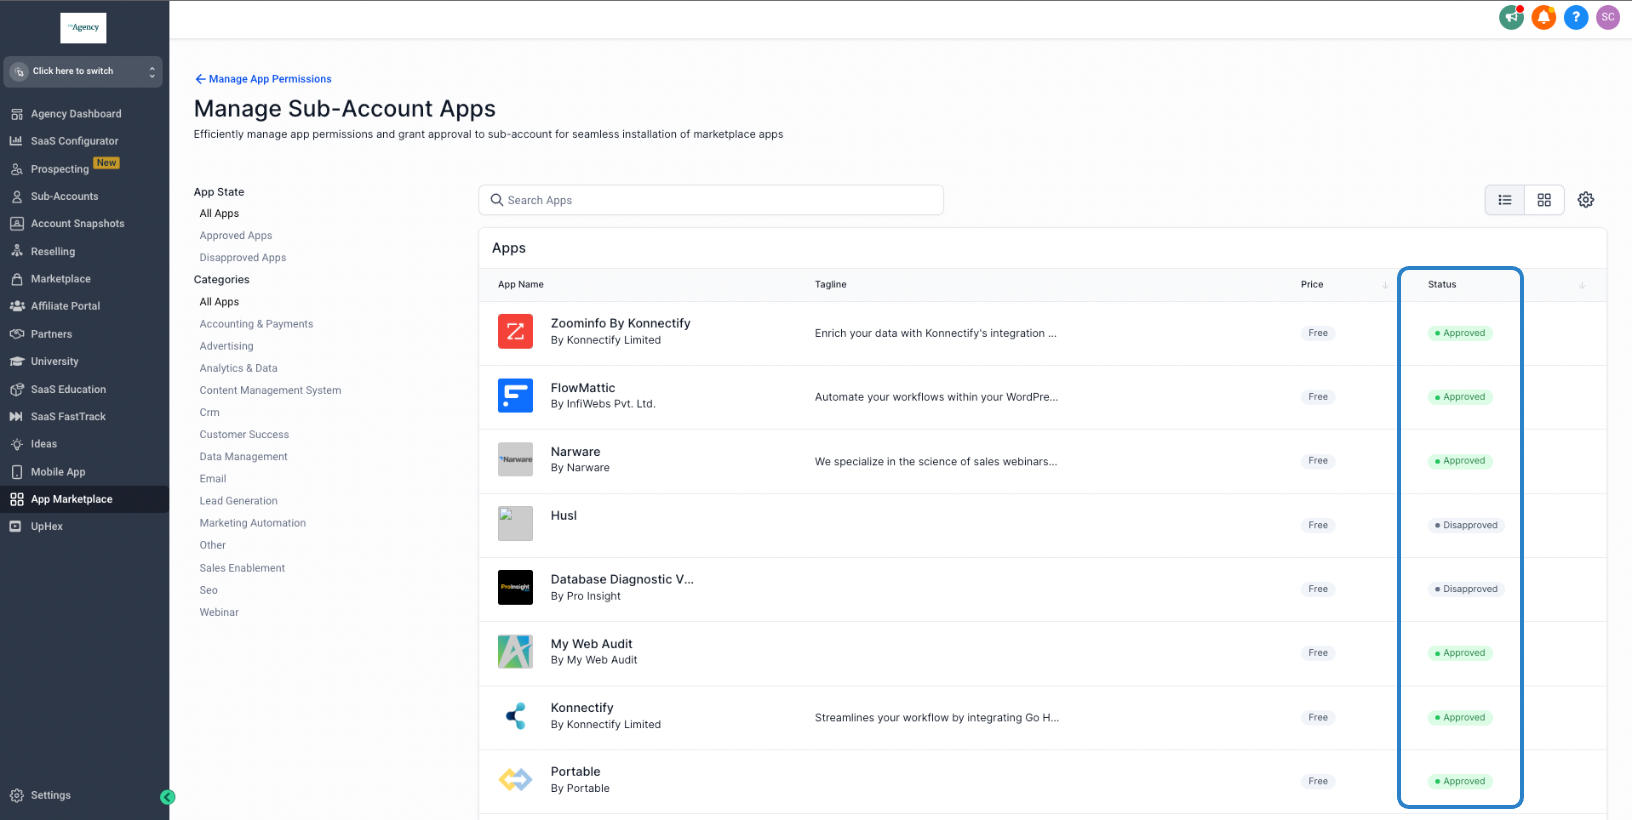Click the FlowMattic app icon
The image size is (1632, 820).
point(515,395)
